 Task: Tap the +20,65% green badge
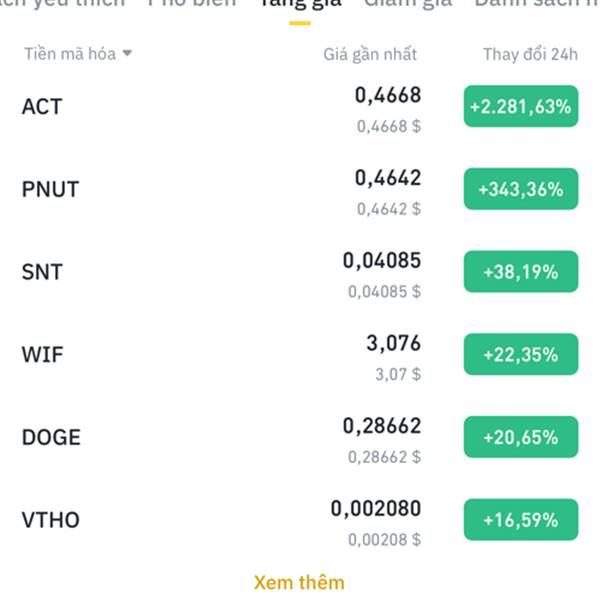point(521,437)
